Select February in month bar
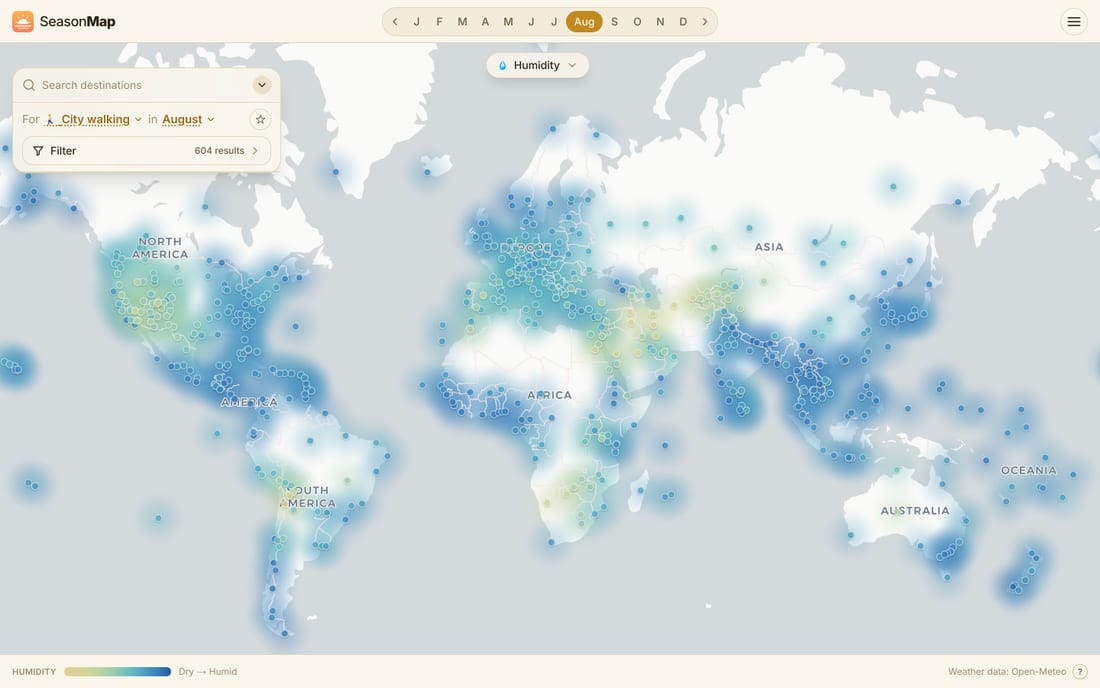This screenshot has width=1100, height=688. click(439, 22)
